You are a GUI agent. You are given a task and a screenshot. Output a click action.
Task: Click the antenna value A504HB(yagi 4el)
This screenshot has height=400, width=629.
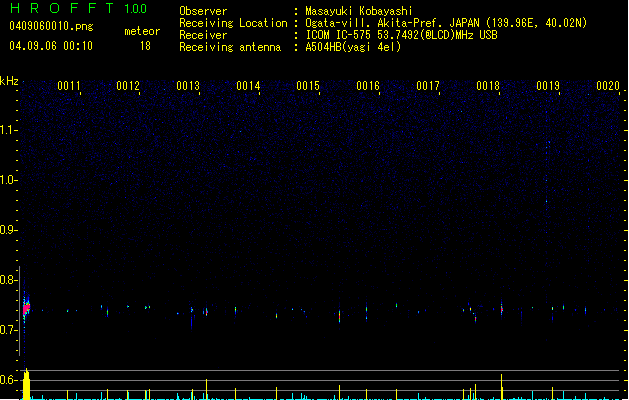[353, 47]
